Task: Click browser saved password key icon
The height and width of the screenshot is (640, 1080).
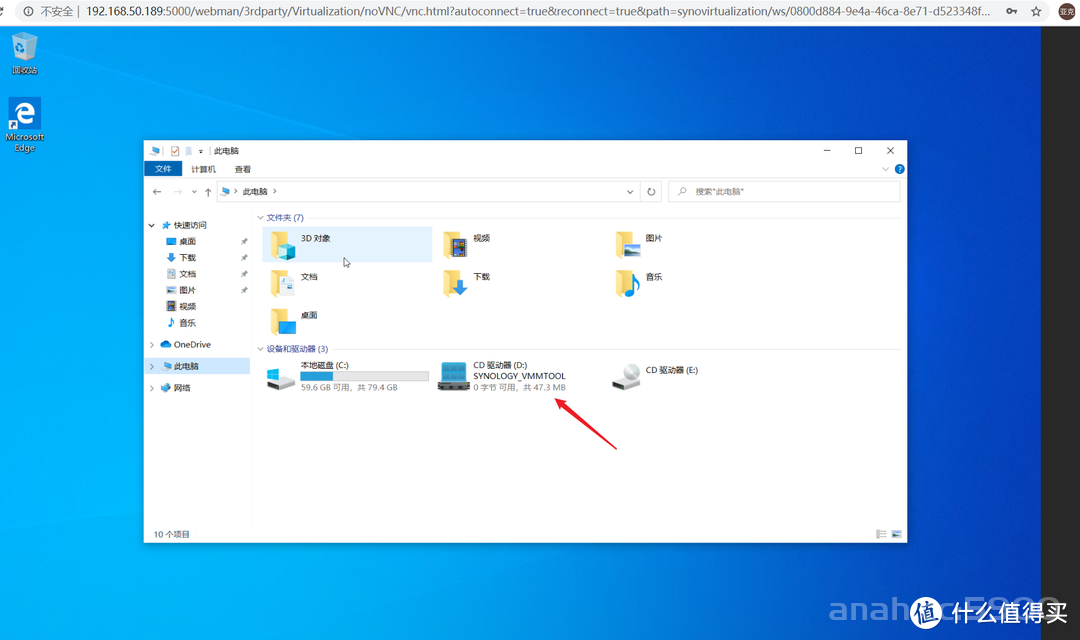Action: 1012,11
